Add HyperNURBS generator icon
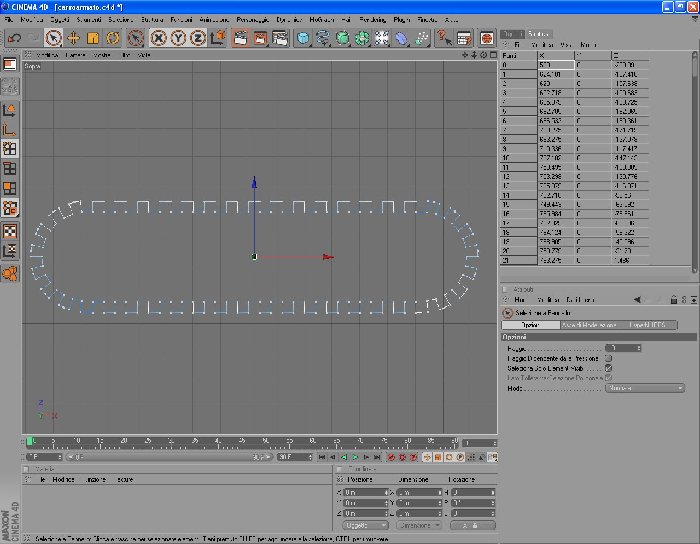700x544 pixels. tap(342, 38)
